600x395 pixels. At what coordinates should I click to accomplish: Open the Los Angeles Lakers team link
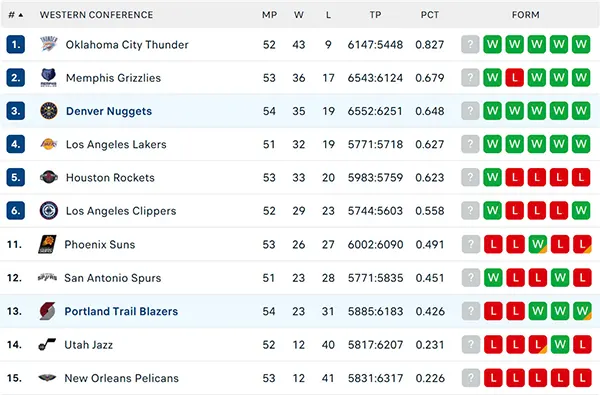116,145
